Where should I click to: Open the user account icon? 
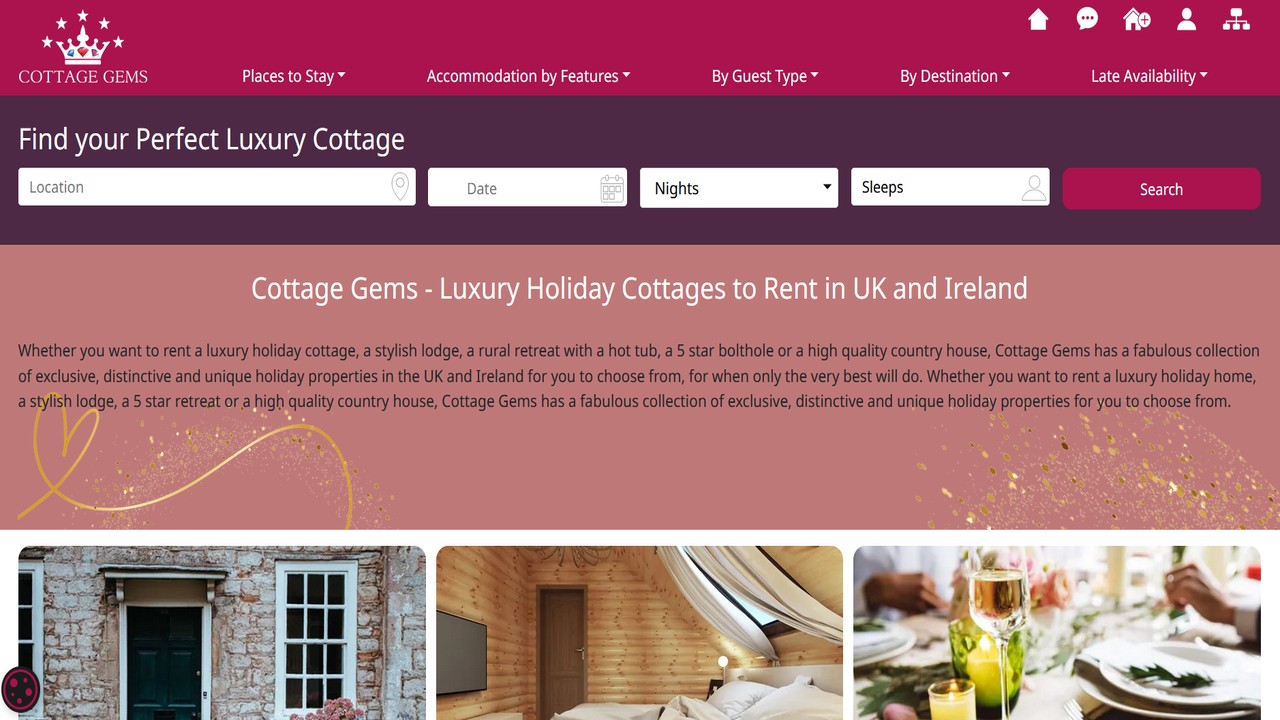[1186, 19]
